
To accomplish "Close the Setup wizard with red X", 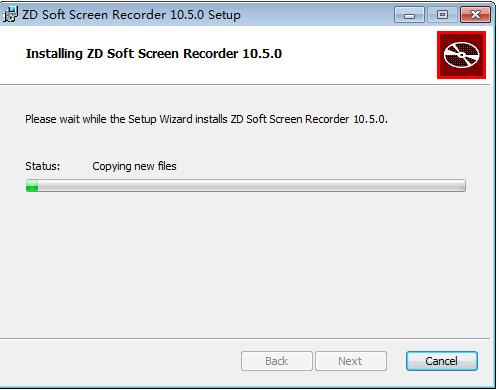I will pos(475,15).
